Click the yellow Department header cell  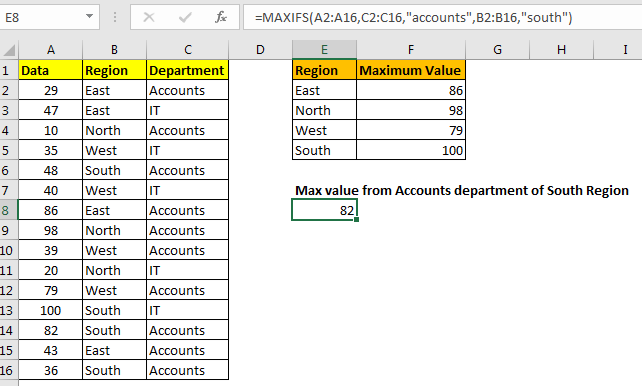point(187,70)
